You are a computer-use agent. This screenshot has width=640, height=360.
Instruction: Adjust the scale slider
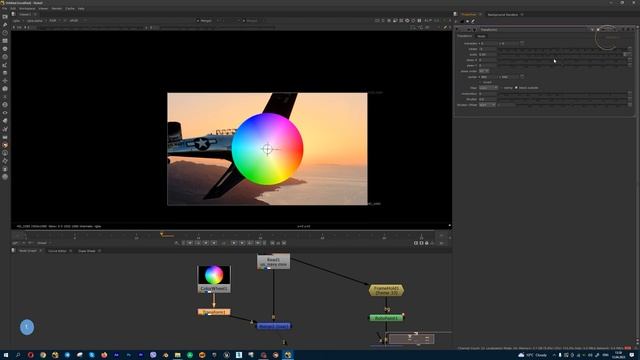click(561, 54)
